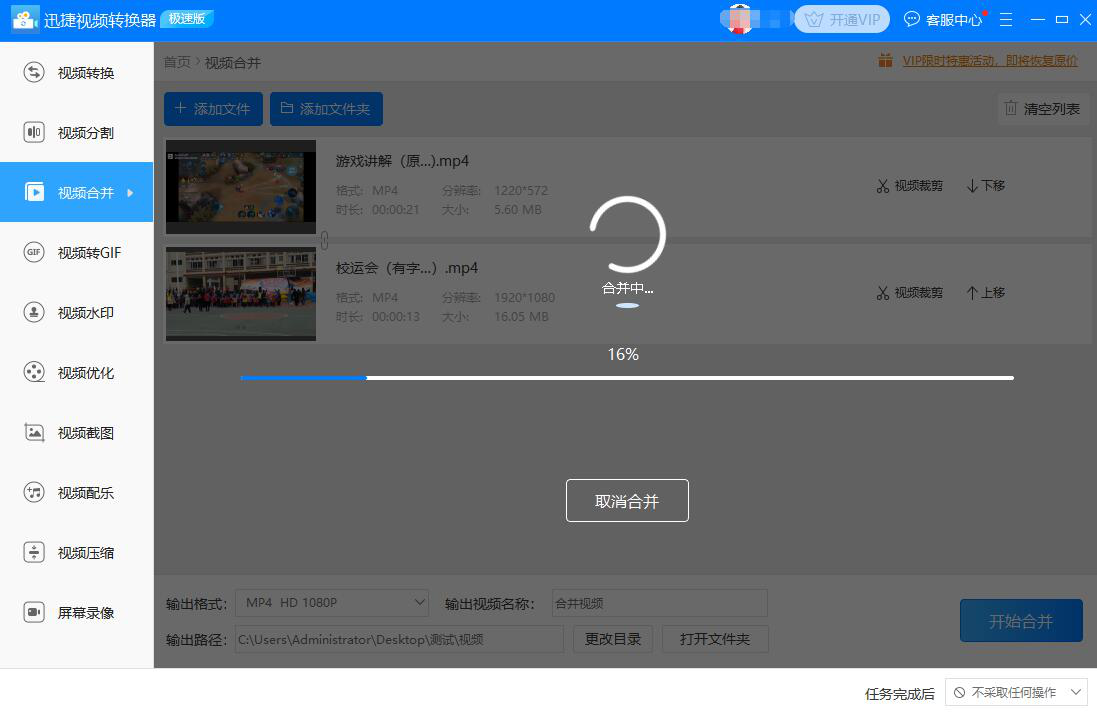Click the 视频截图 sidebar icon
Image resolution: width=1097 pixels, height=713 pixels.
(x=34, y=432)
